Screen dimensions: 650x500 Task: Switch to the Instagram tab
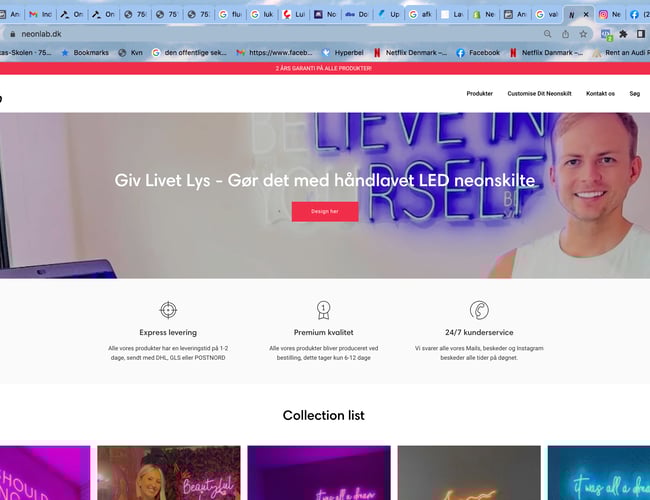[x=609, y=15]
